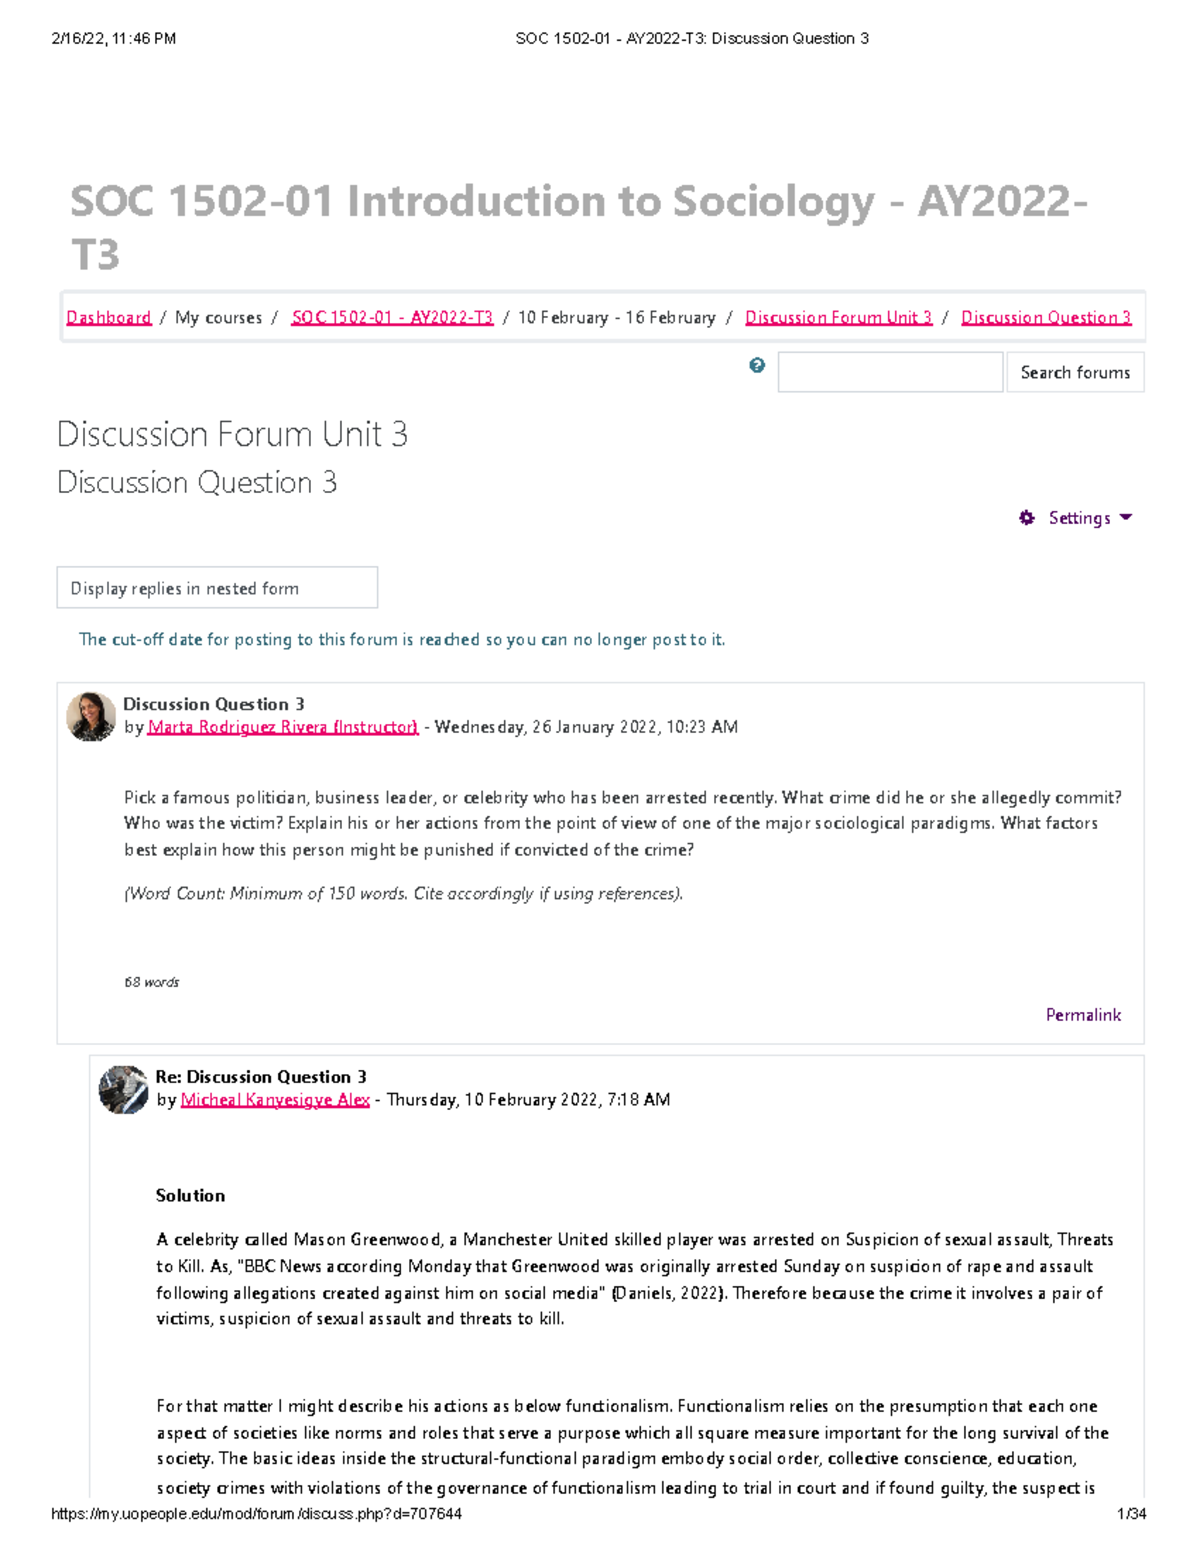This screenshot has height=1553, width=1200.
Task: Open the SOC 1502-01 - AY2022-T3 course link
Action: 391,317
